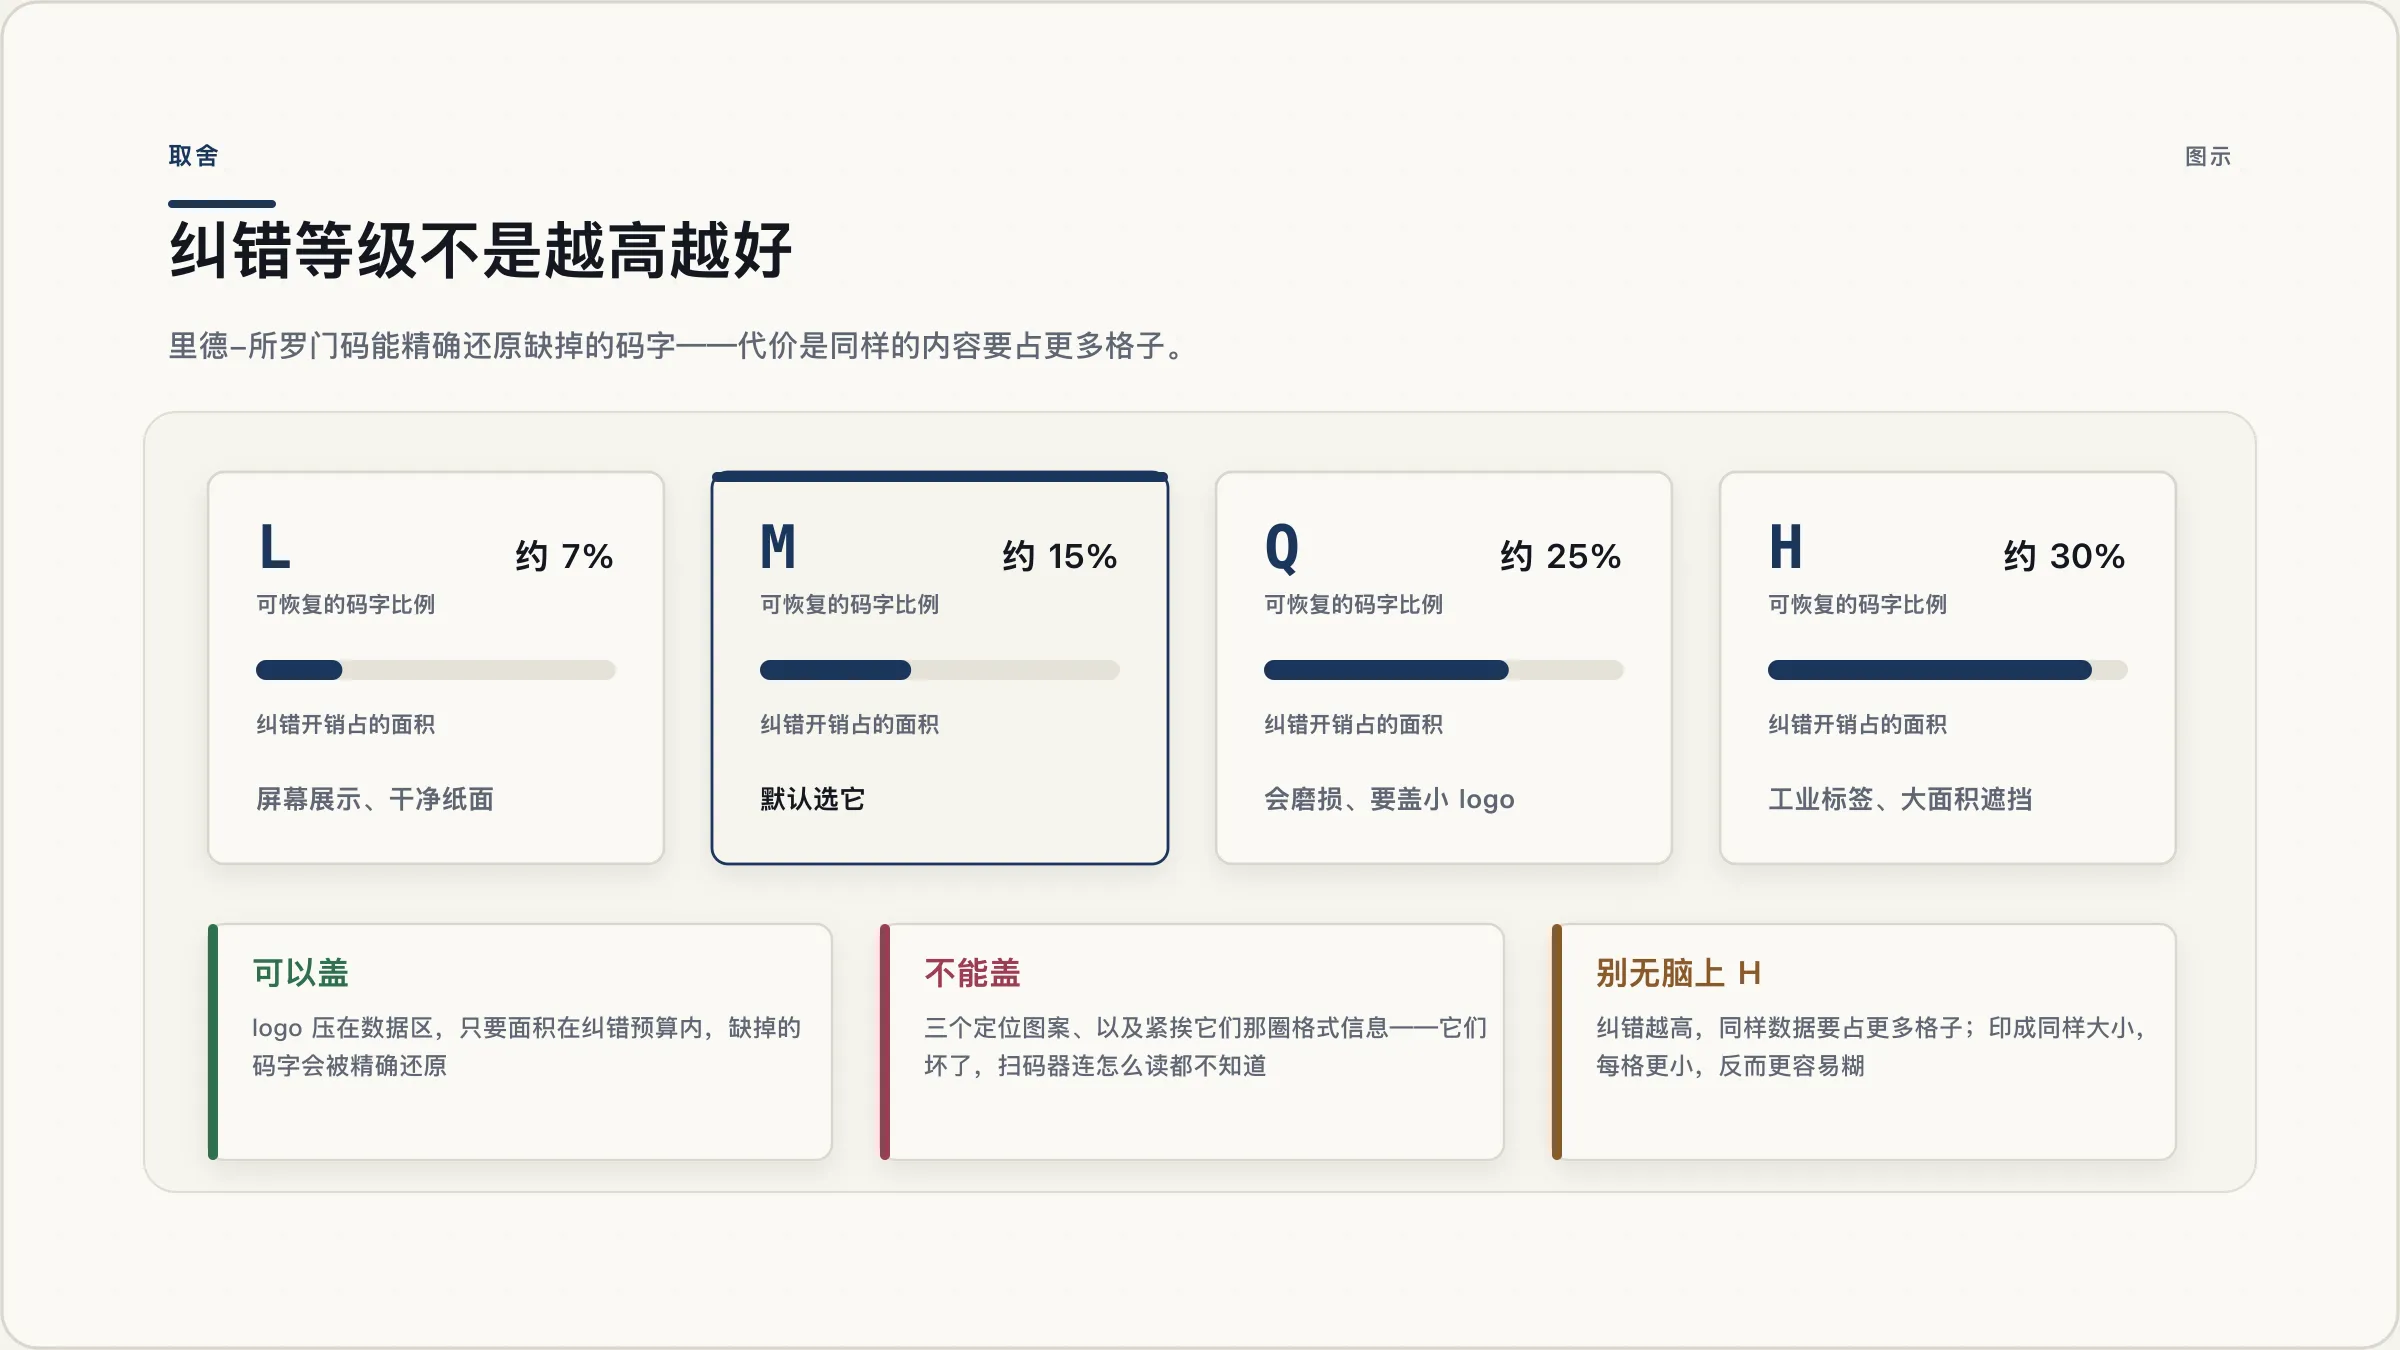This screenshot has width=2400, height=1350.
Task: Click the subtitle starting with 里德-所罗门码
Action: 678,346
